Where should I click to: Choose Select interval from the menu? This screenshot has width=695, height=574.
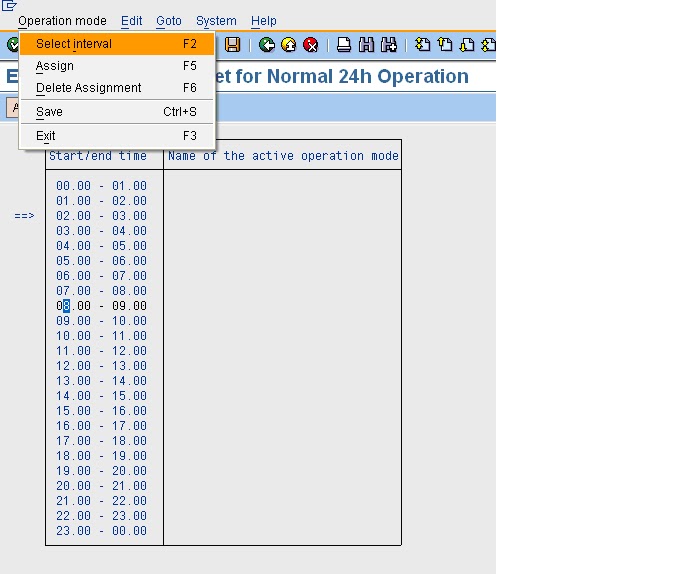click(117, 44)
